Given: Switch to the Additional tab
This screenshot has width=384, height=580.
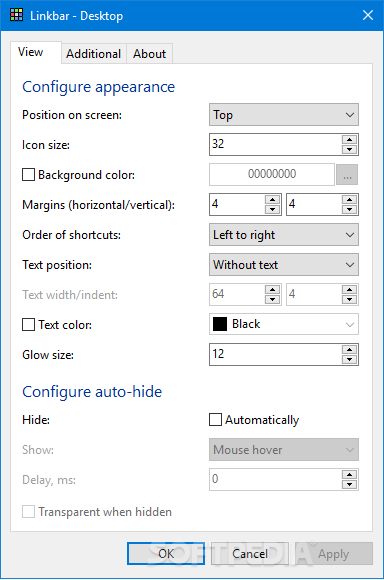Looking at the screenshot, I should click(x=94, y=54).
